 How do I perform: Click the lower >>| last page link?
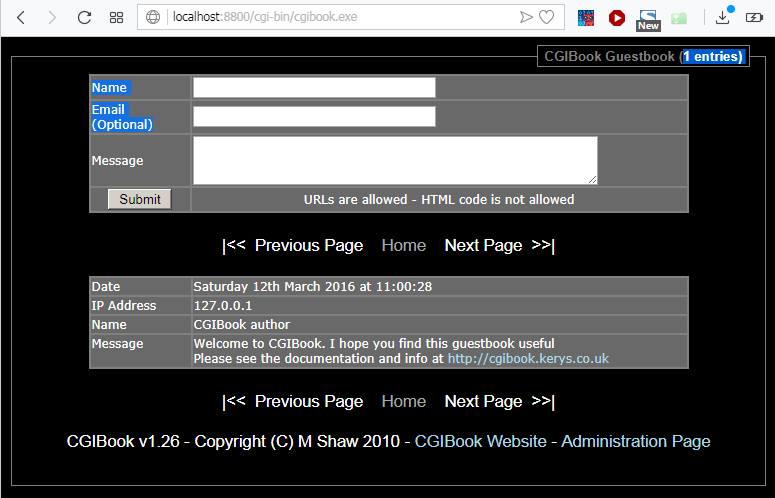[543, 401]
